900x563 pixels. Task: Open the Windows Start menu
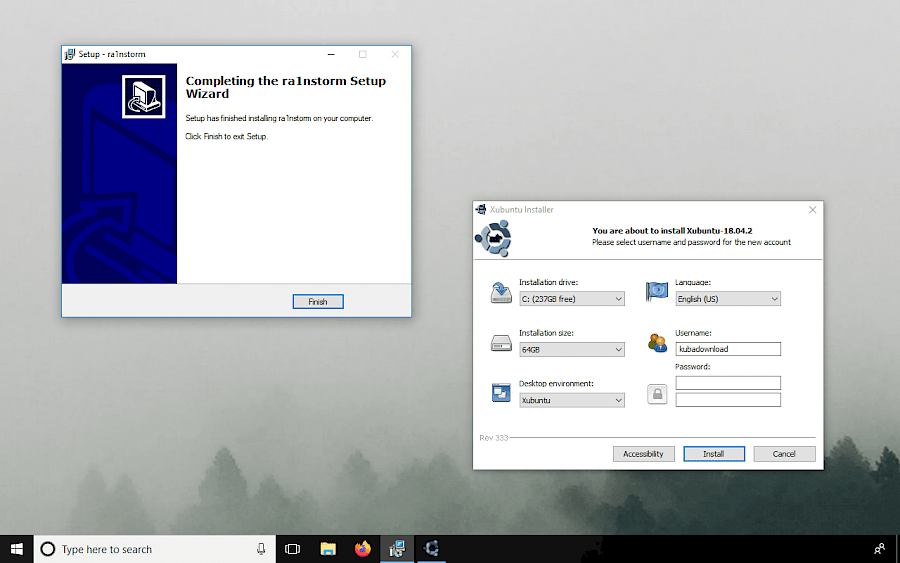(x=17, y=549)
